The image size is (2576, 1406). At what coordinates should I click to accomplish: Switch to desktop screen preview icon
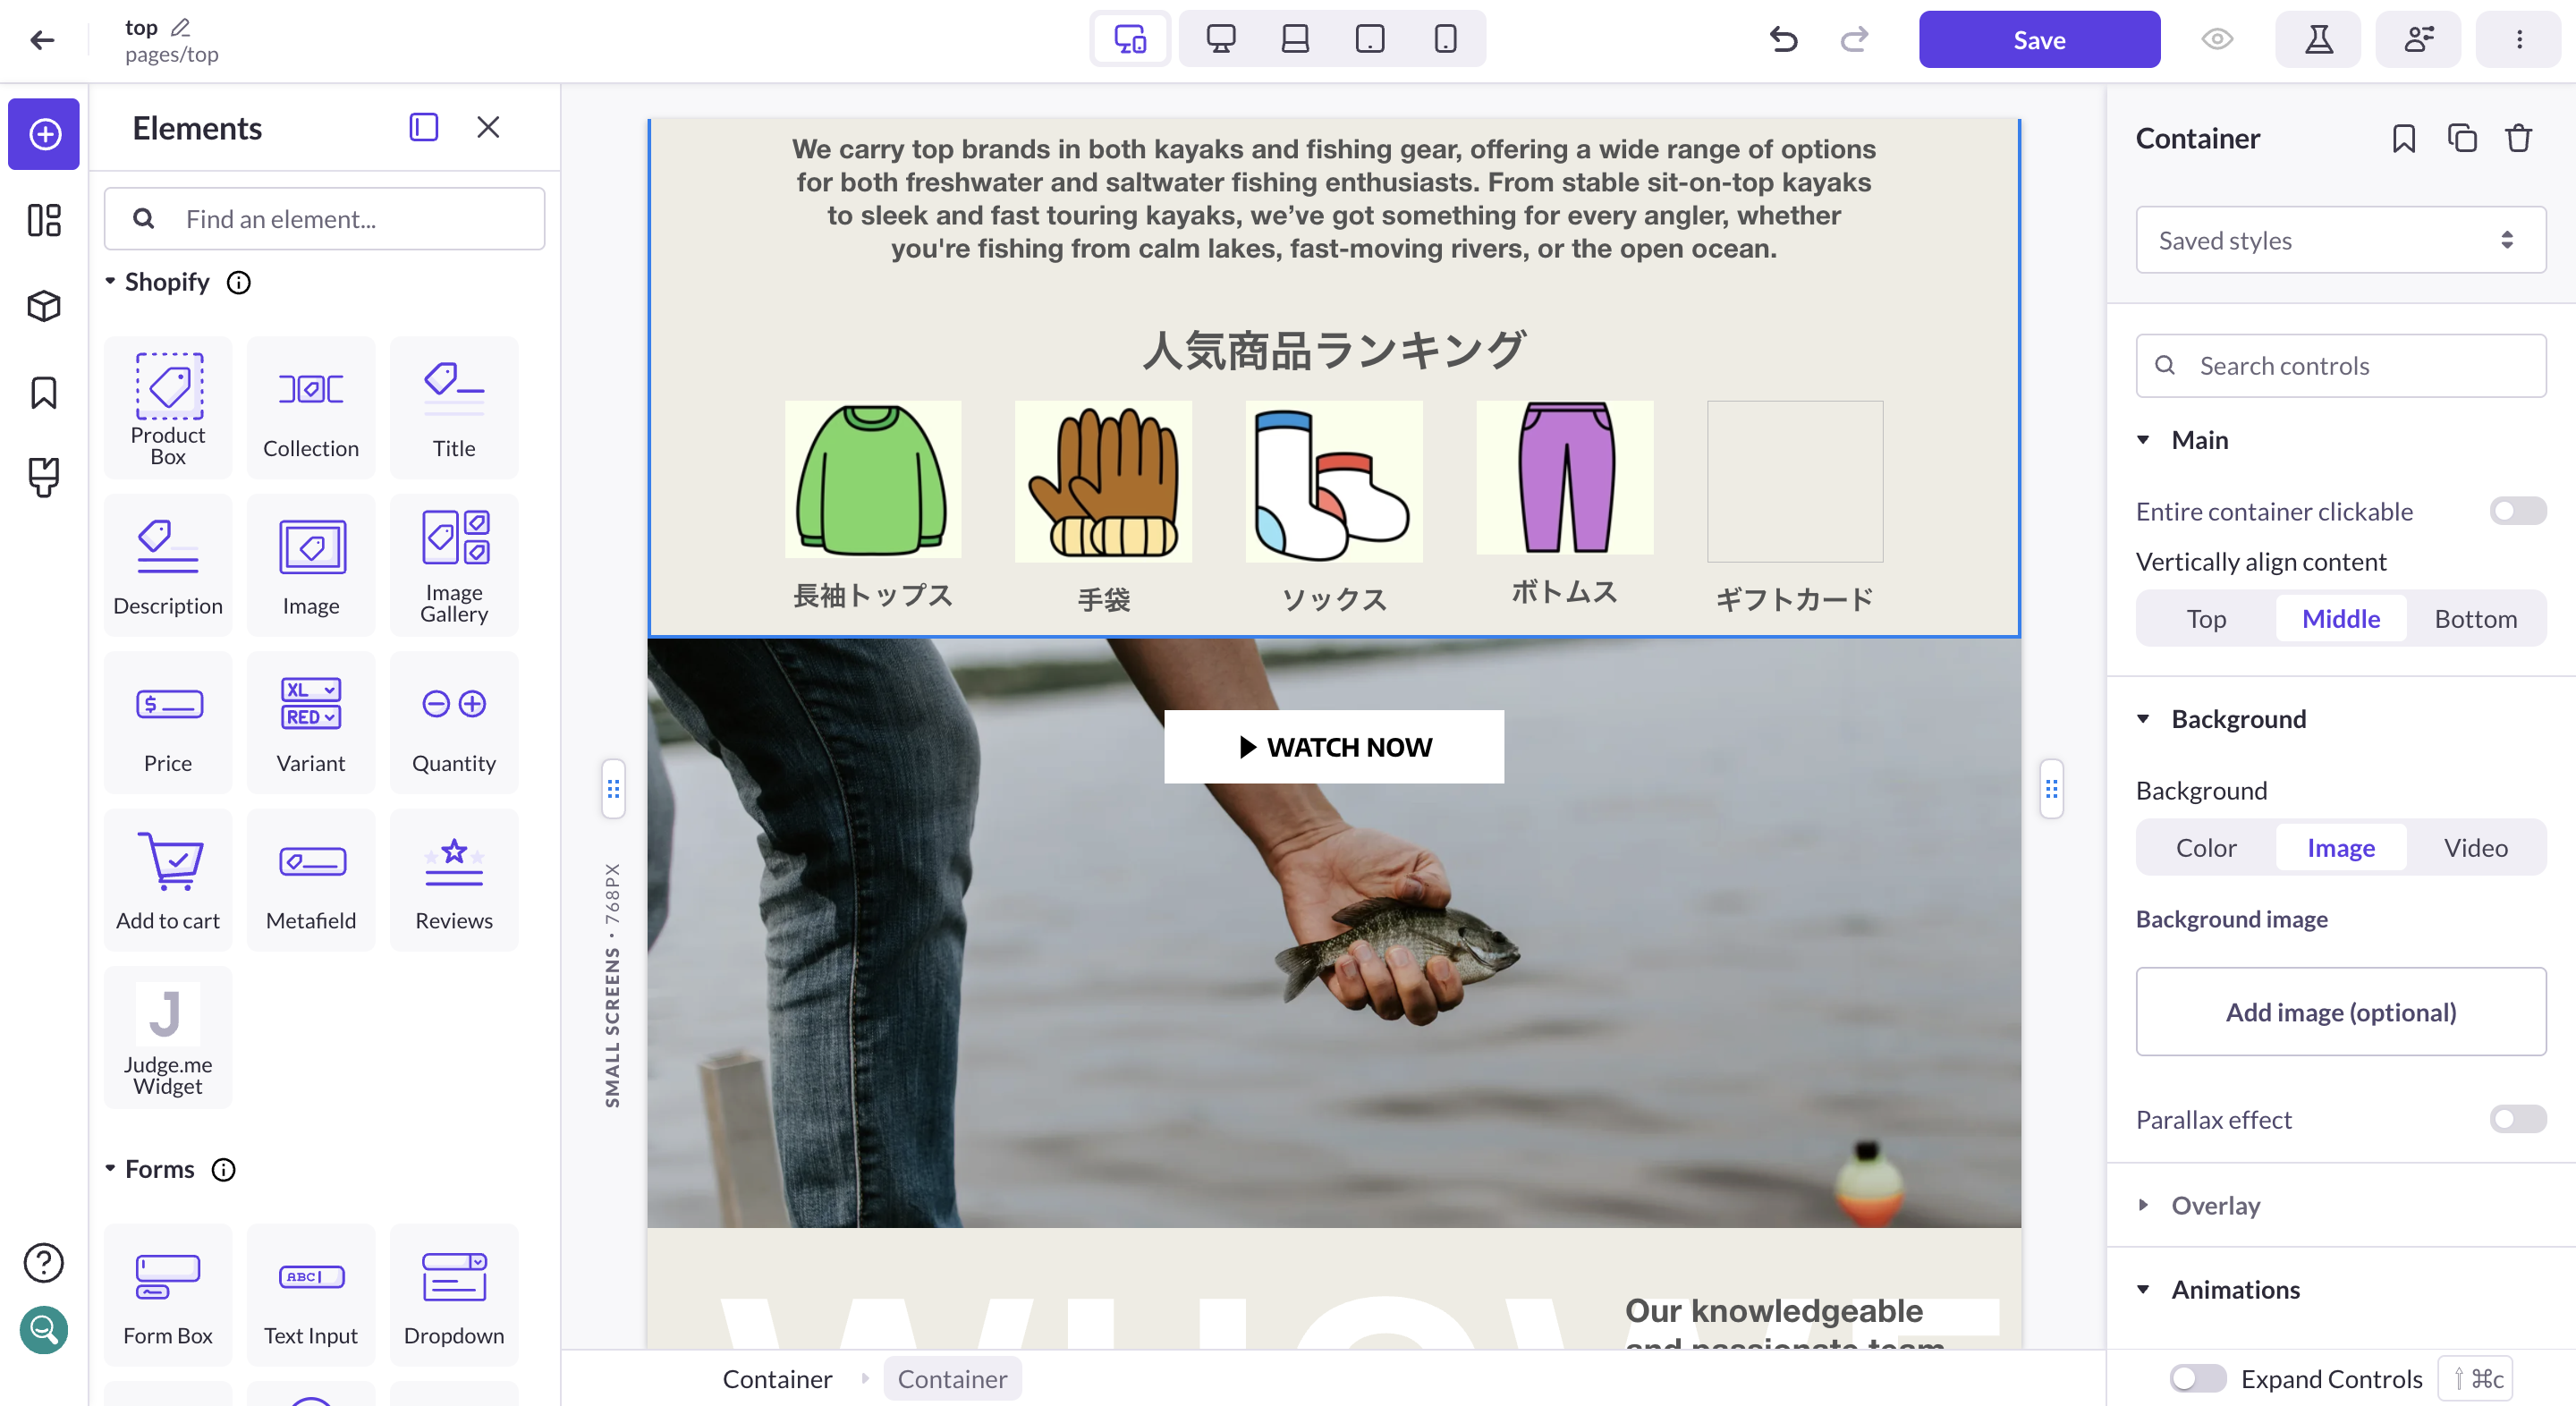tap(1220, 39)
